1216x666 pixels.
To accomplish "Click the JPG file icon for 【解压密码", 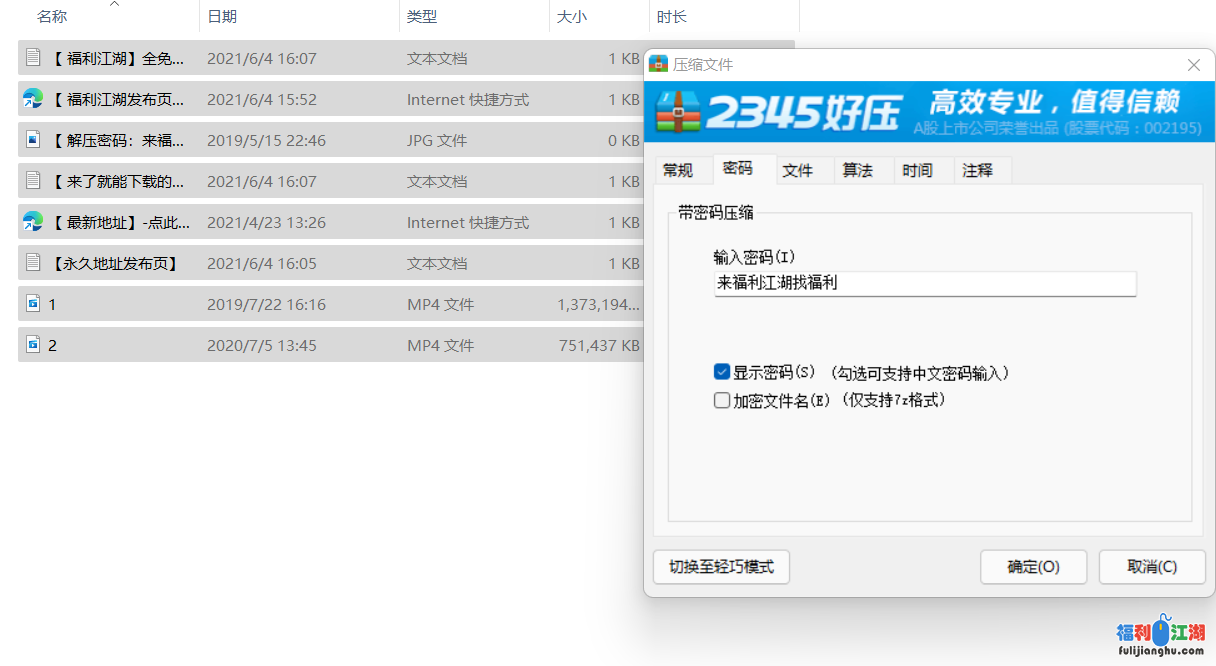I will pyautogui.click(x=33, y=140).
